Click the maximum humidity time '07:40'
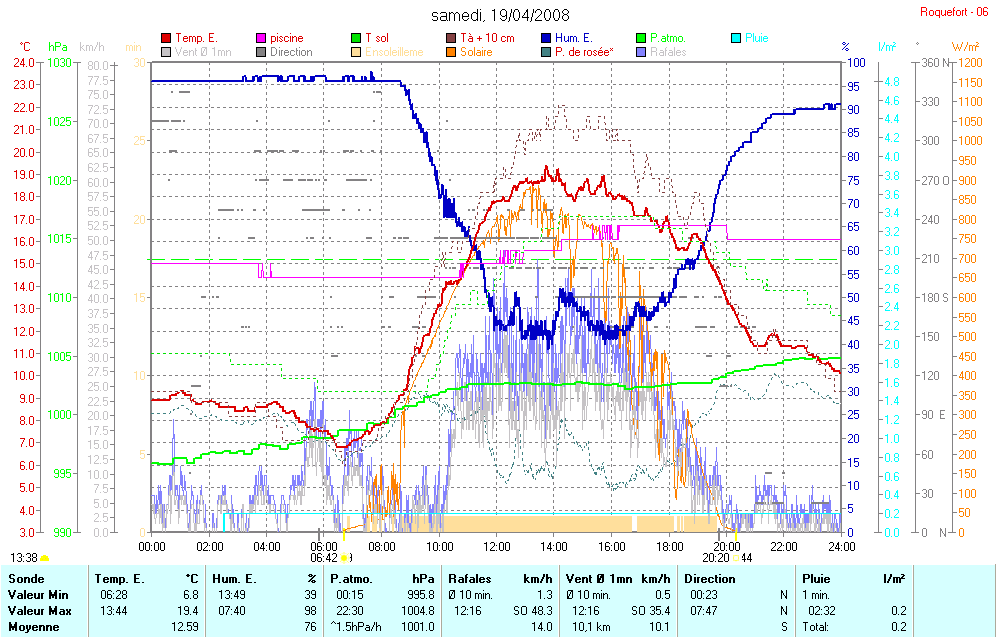This screenshot has height=637, width=996. (231, 611)
